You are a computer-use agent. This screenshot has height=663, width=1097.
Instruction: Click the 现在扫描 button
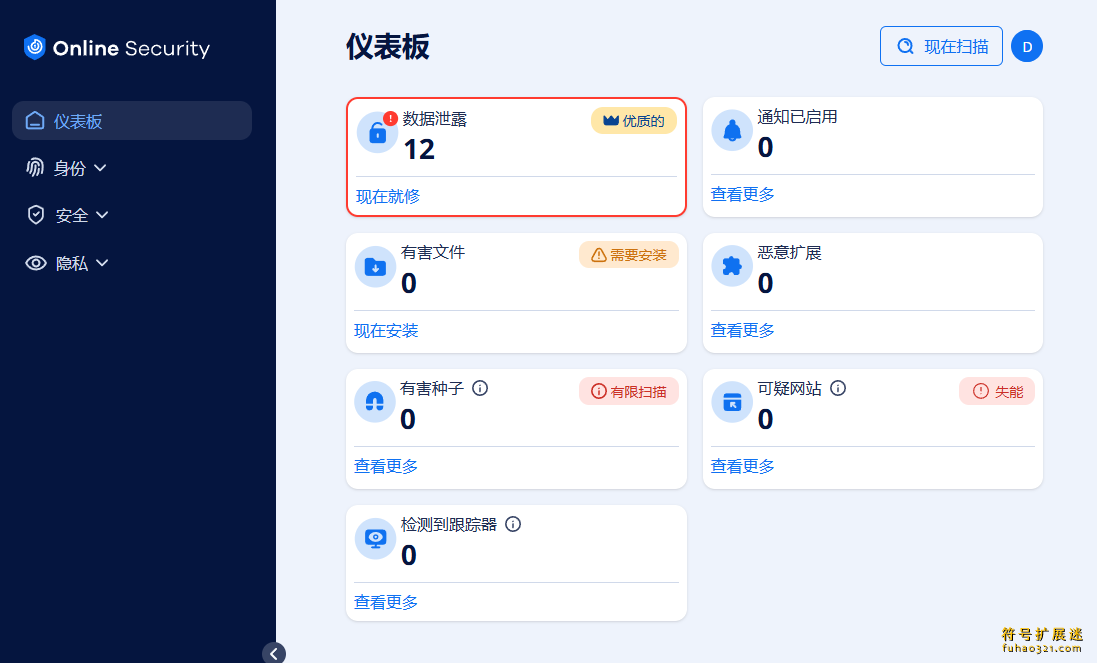tap(941, 46)
